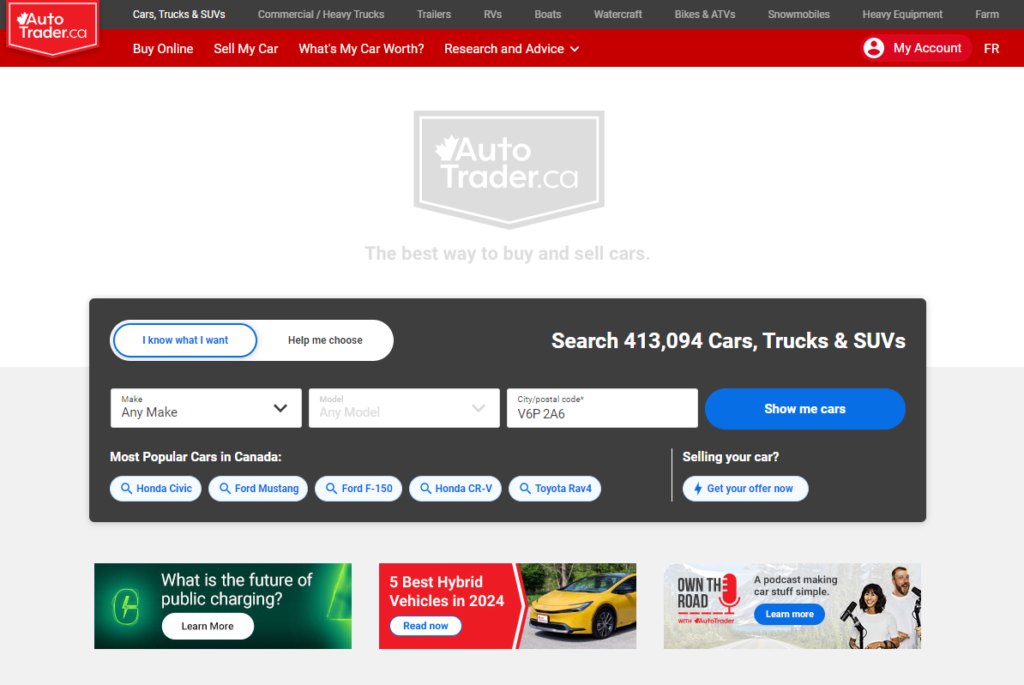Go to Bikes & ATVs
Screen dimensions: 1024x685
[x=705, y=14]
